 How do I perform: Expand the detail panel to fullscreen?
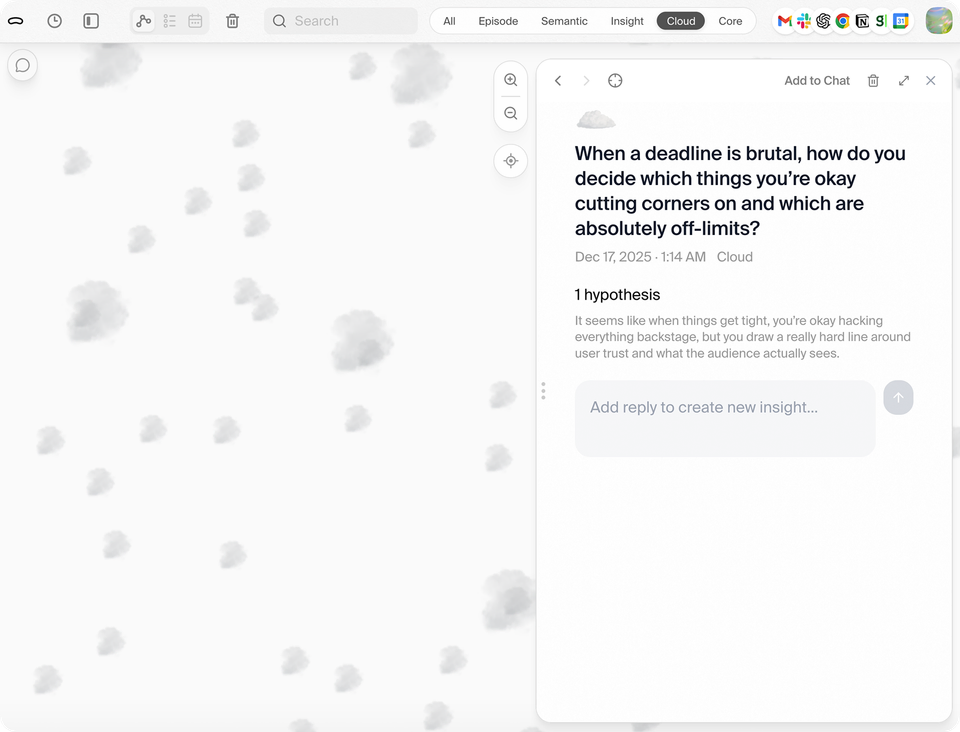pyautogui.click(x=904, y=81)
